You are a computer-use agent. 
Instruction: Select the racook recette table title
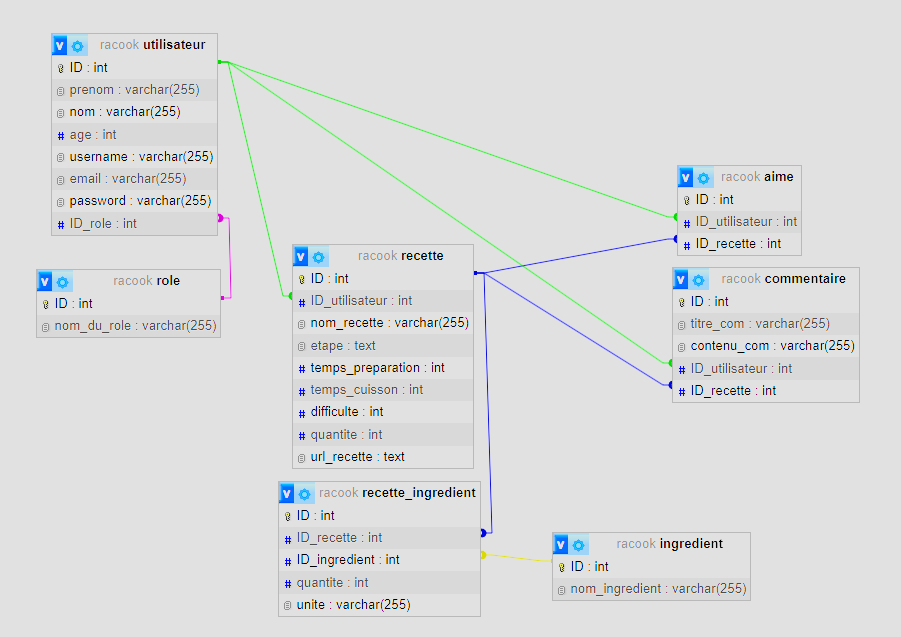(400, 256)
